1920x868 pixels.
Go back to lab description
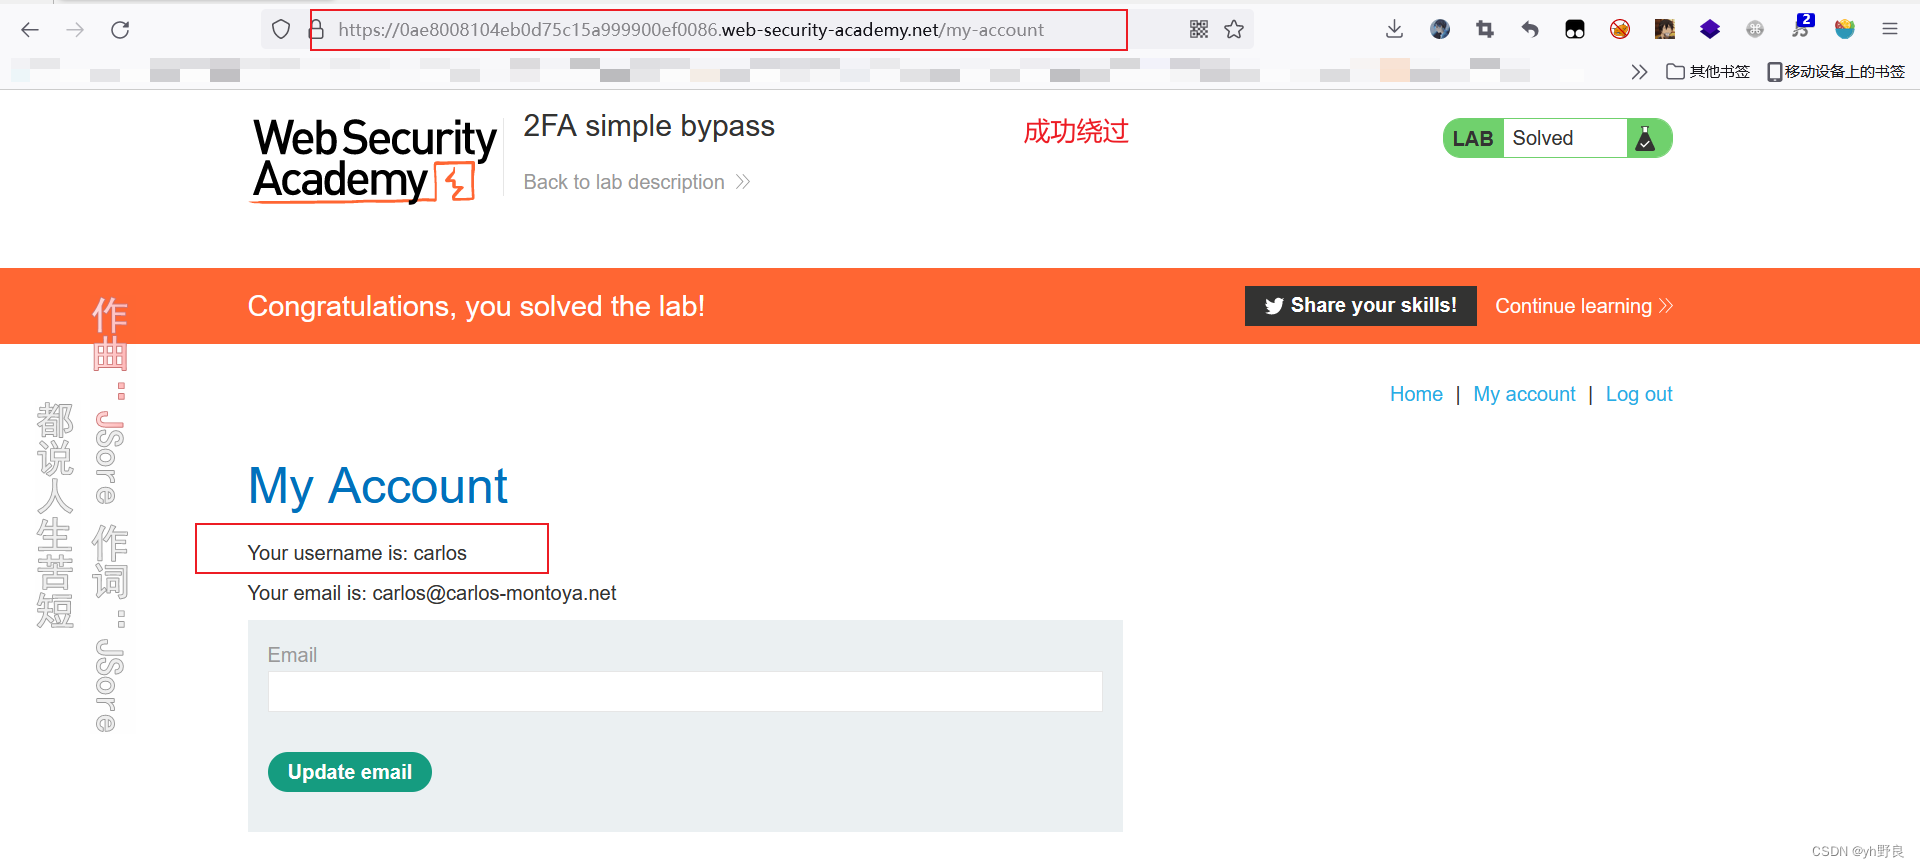coord(637,182)
